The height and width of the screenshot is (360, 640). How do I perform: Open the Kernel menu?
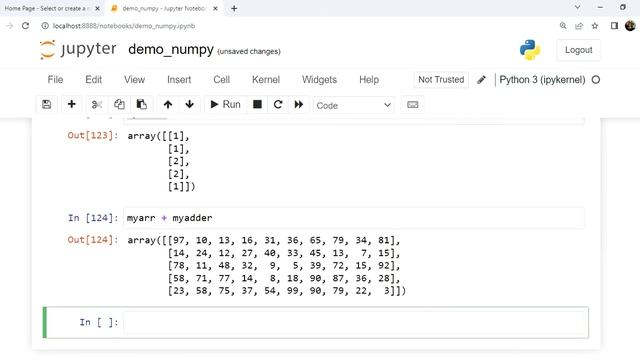coord(266,80)
